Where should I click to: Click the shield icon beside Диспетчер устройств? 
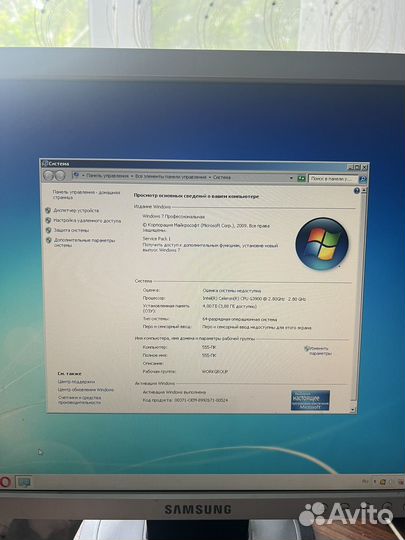[x=48, y=210]
